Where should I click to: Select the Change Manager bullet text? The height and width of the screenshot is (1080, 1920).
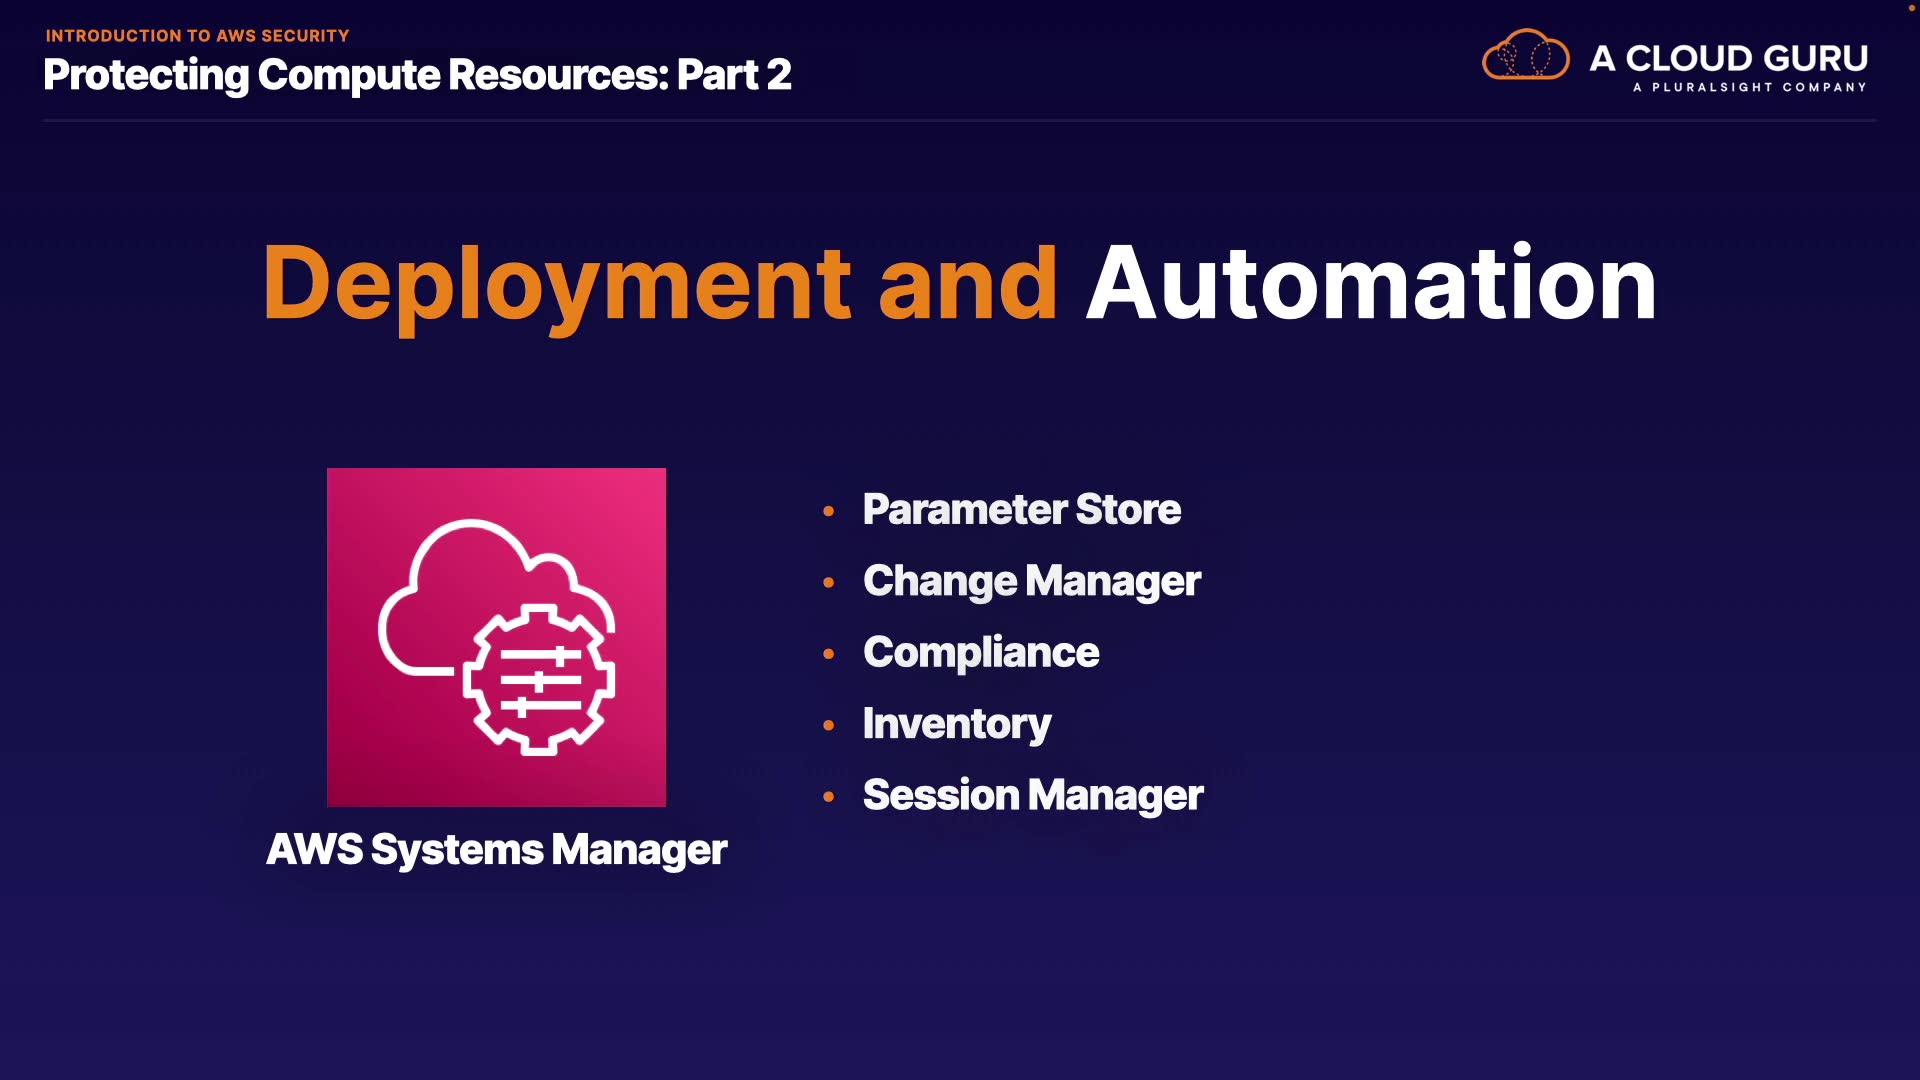click(1031, 582)
